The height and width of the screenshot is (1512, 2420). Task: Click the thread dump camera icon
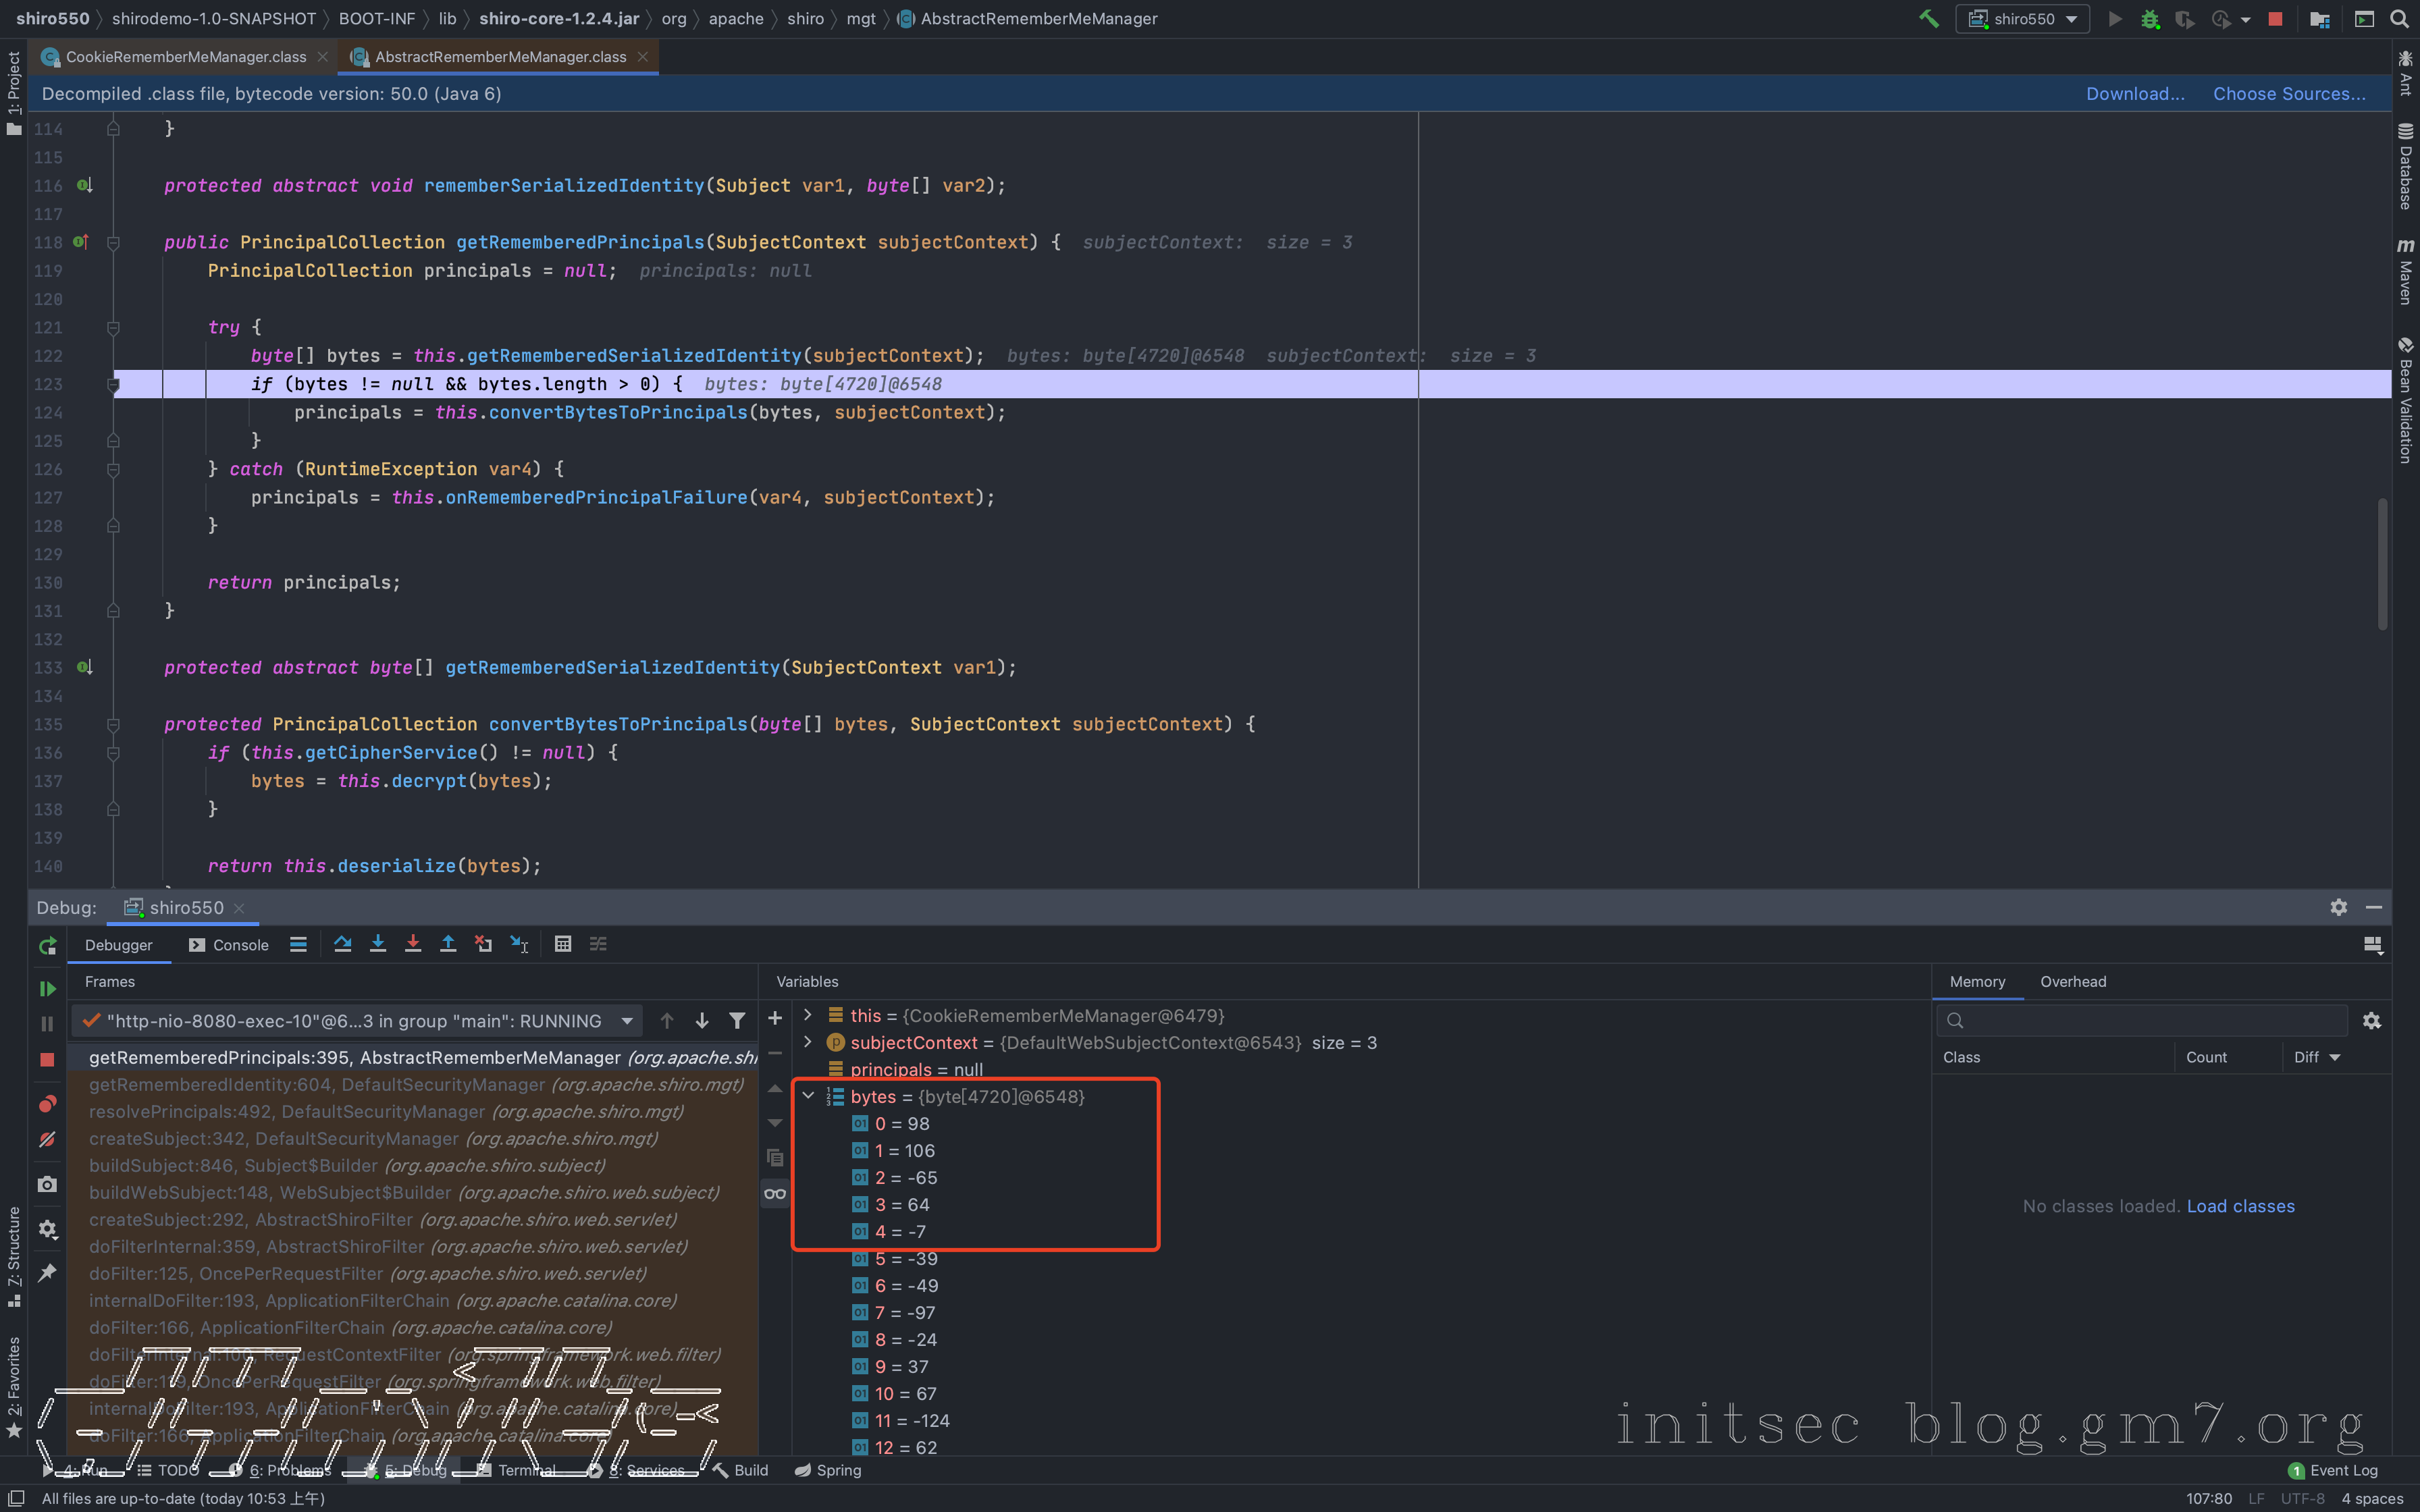47,1184
